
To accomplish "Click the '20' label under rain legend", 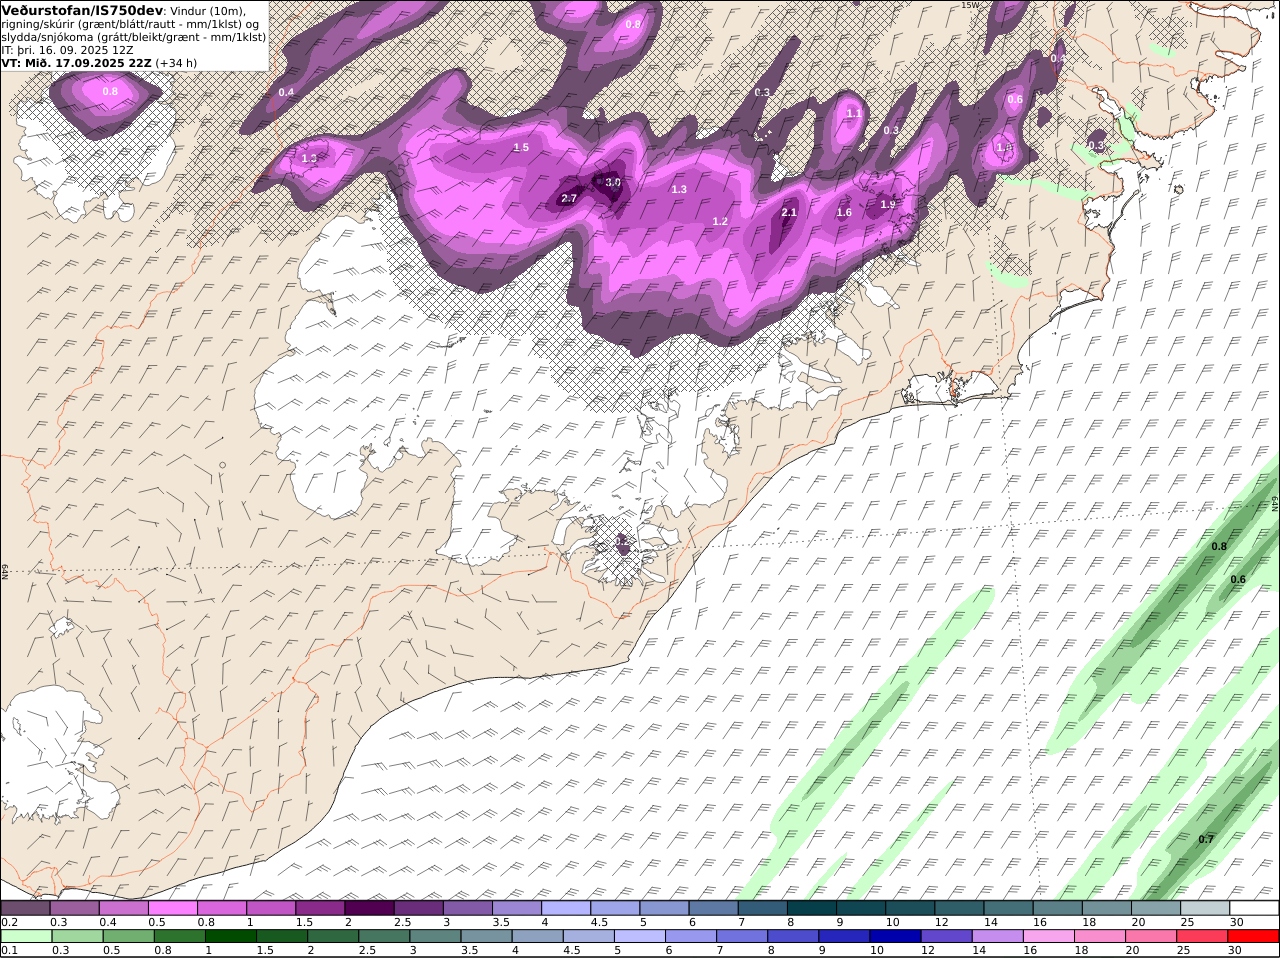I will tap(1132, 950).
